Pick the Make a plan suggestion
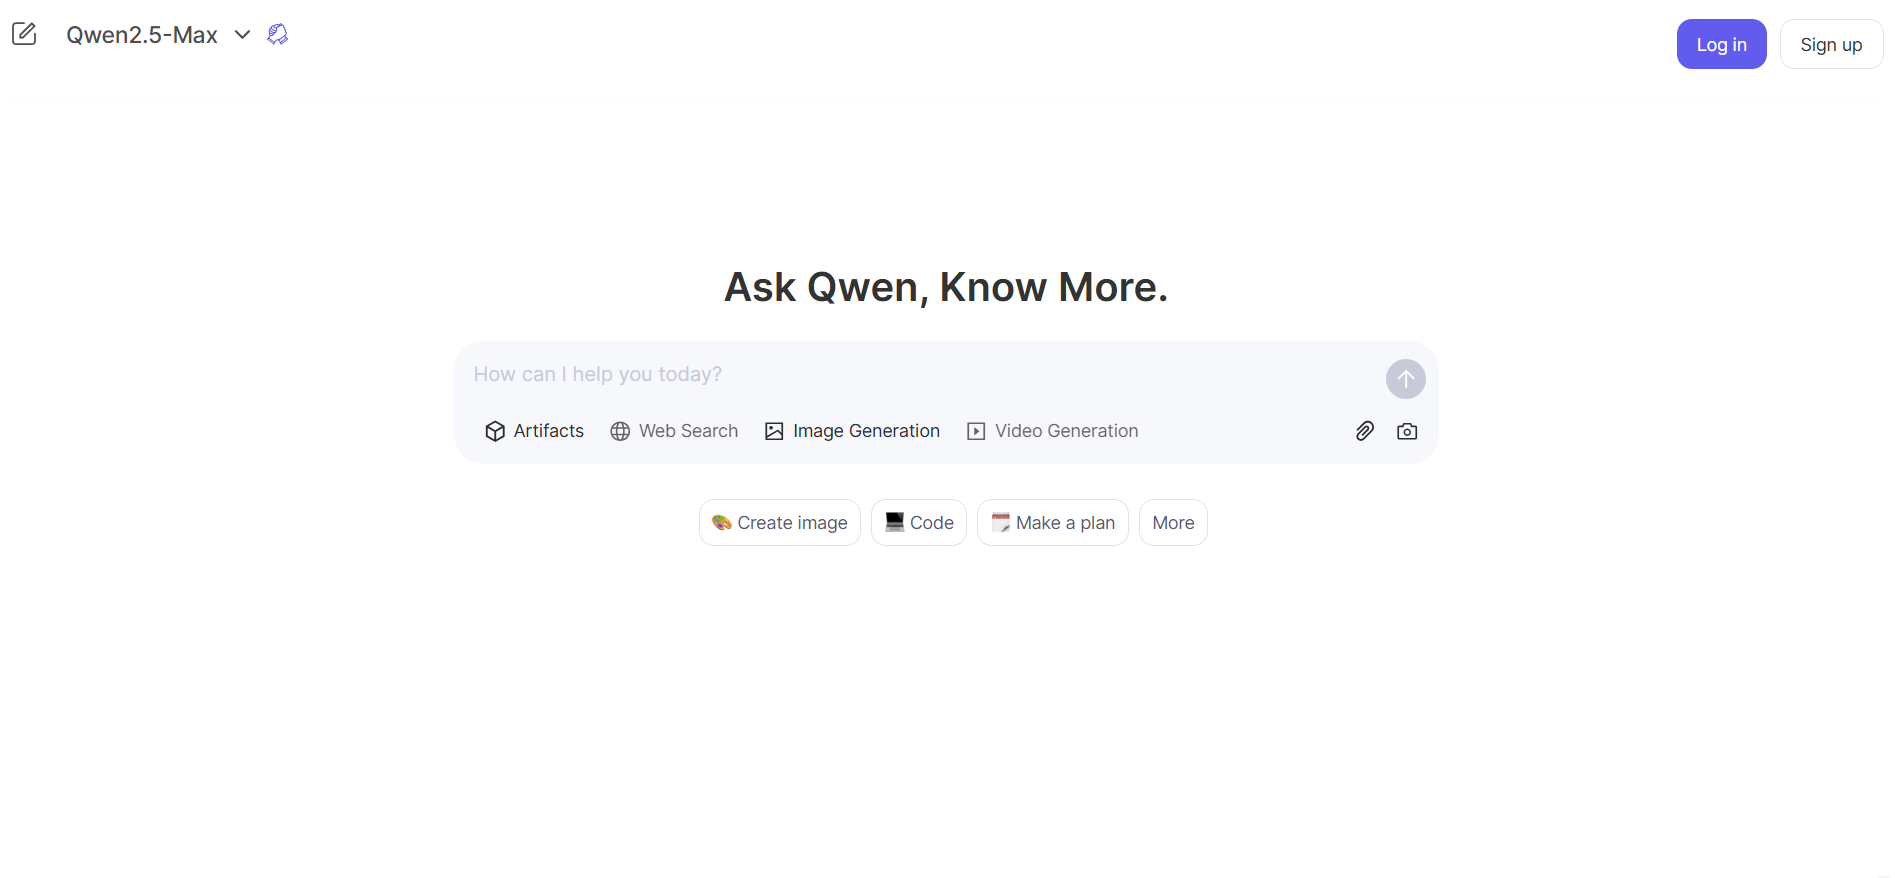1895x878 pixels. (1053, 523)
